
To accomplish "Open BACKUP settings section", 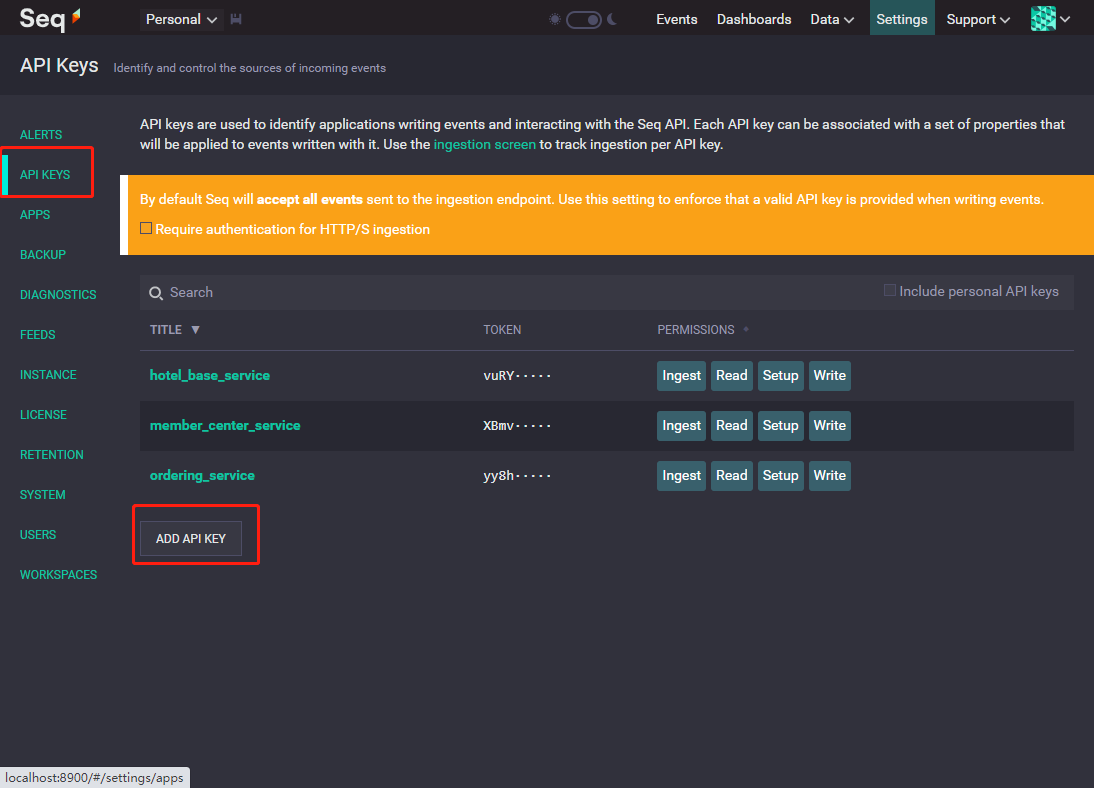I will click(43, 255).
